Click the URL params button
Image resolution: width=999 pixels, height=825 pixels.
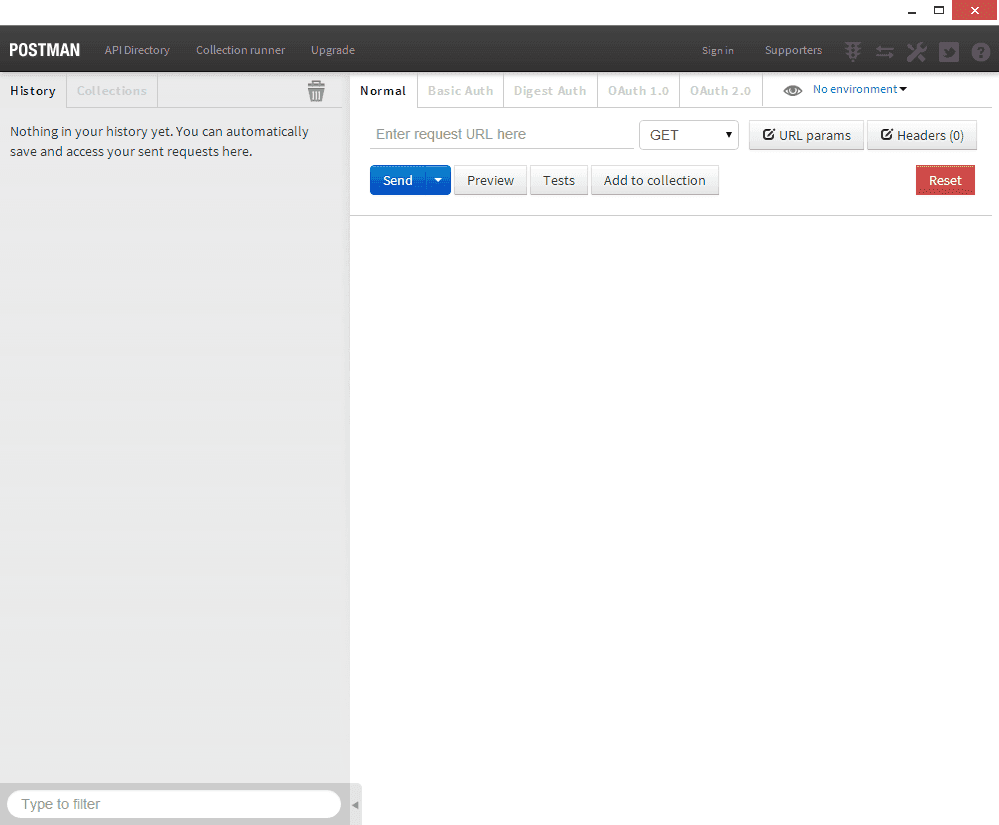click(806, 135)
